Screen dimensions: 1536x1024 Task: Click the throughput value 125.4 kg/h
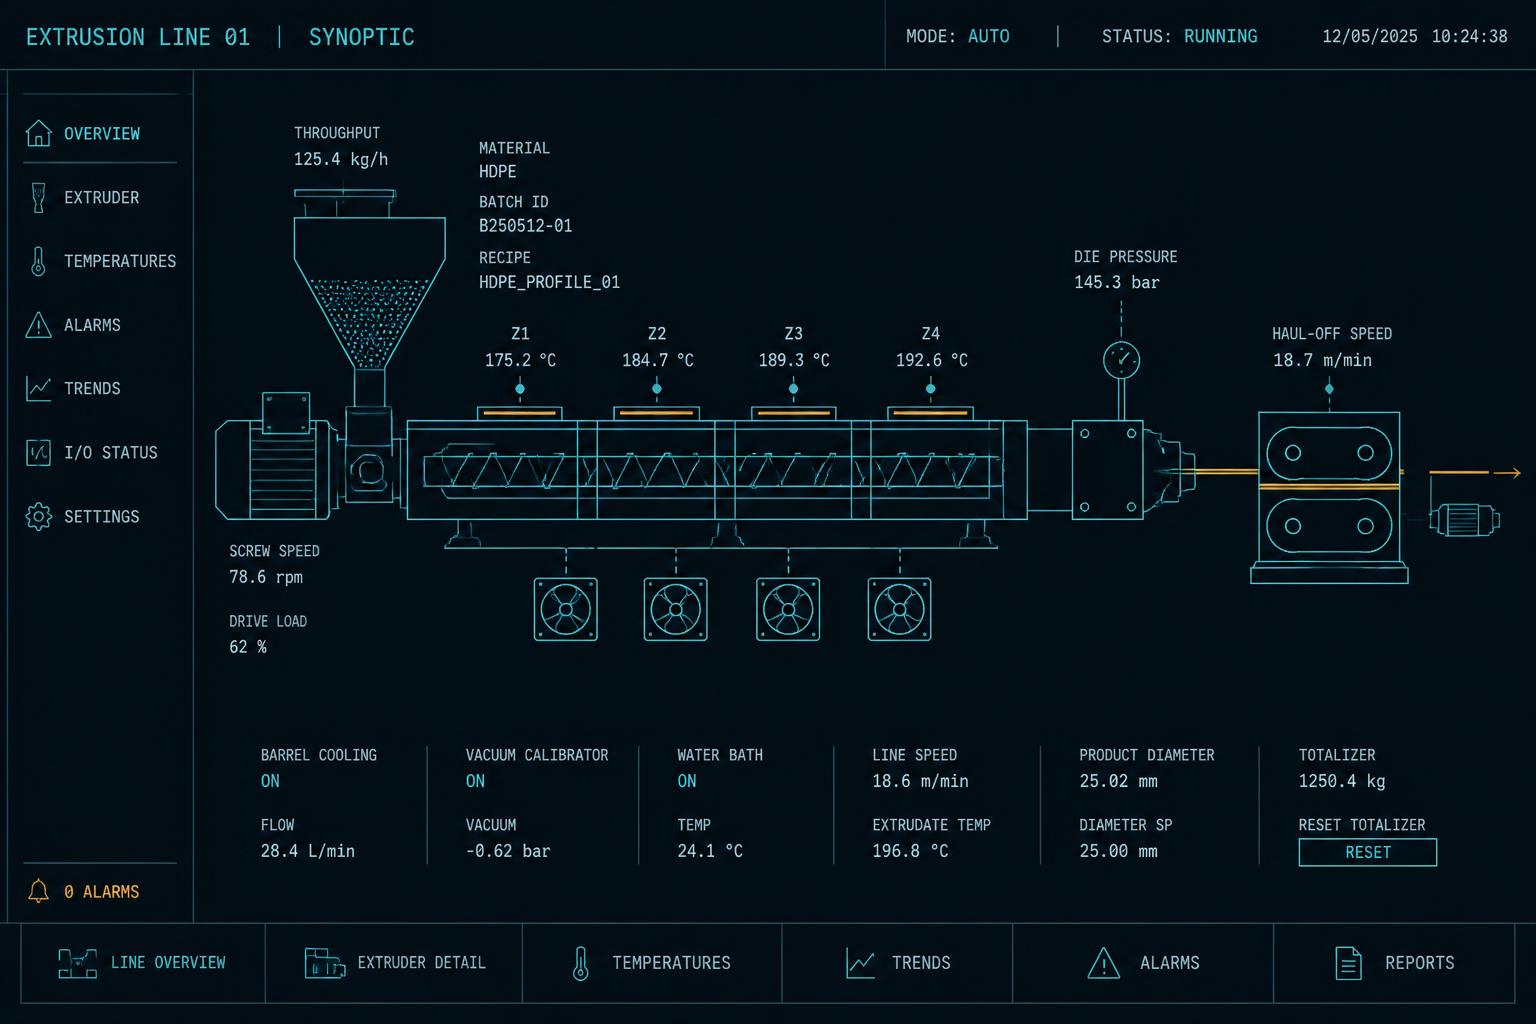coord(341,159)
